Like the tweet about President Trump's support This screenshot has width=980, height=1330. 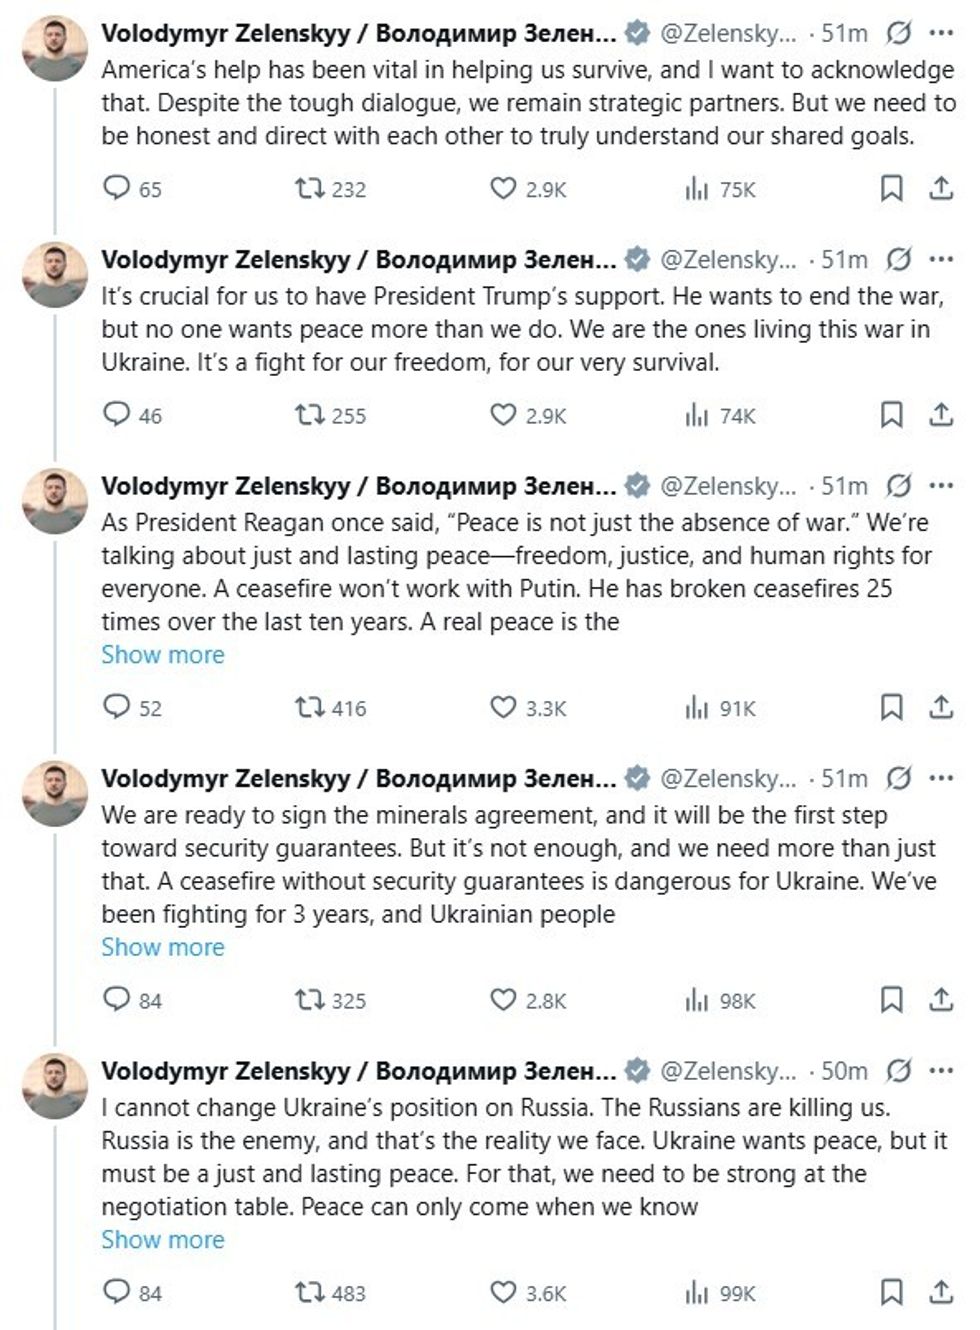click(x=503, y=414)
